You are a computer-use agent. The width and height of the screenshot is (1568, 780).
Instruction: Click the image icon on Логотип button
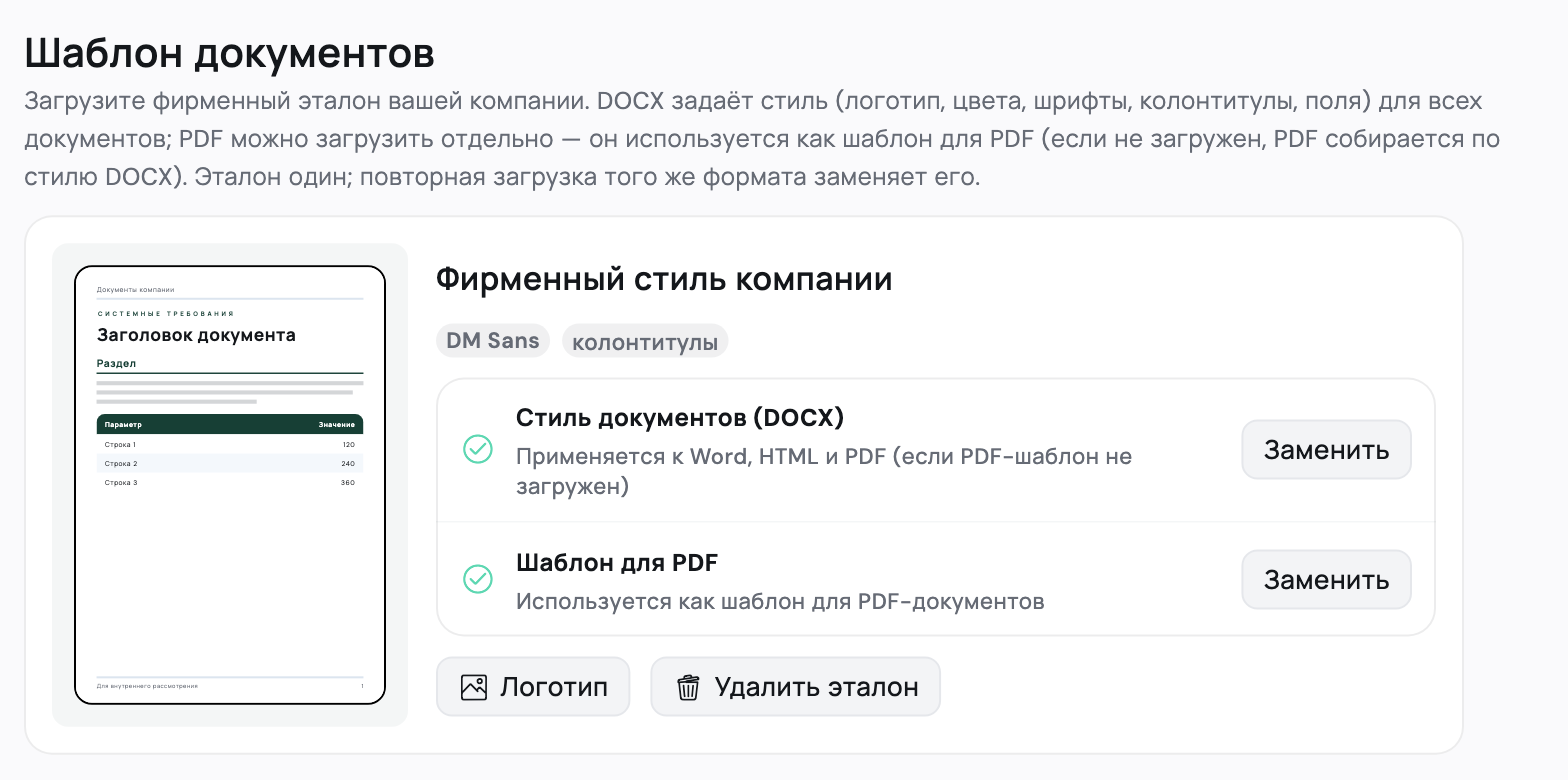(473, 687)
